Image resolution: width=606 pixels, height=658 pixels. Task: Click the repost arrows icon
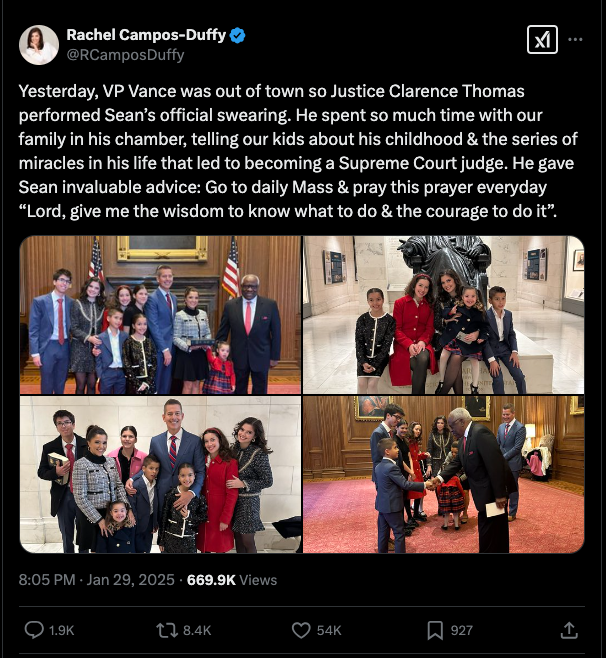click(167, 630)
